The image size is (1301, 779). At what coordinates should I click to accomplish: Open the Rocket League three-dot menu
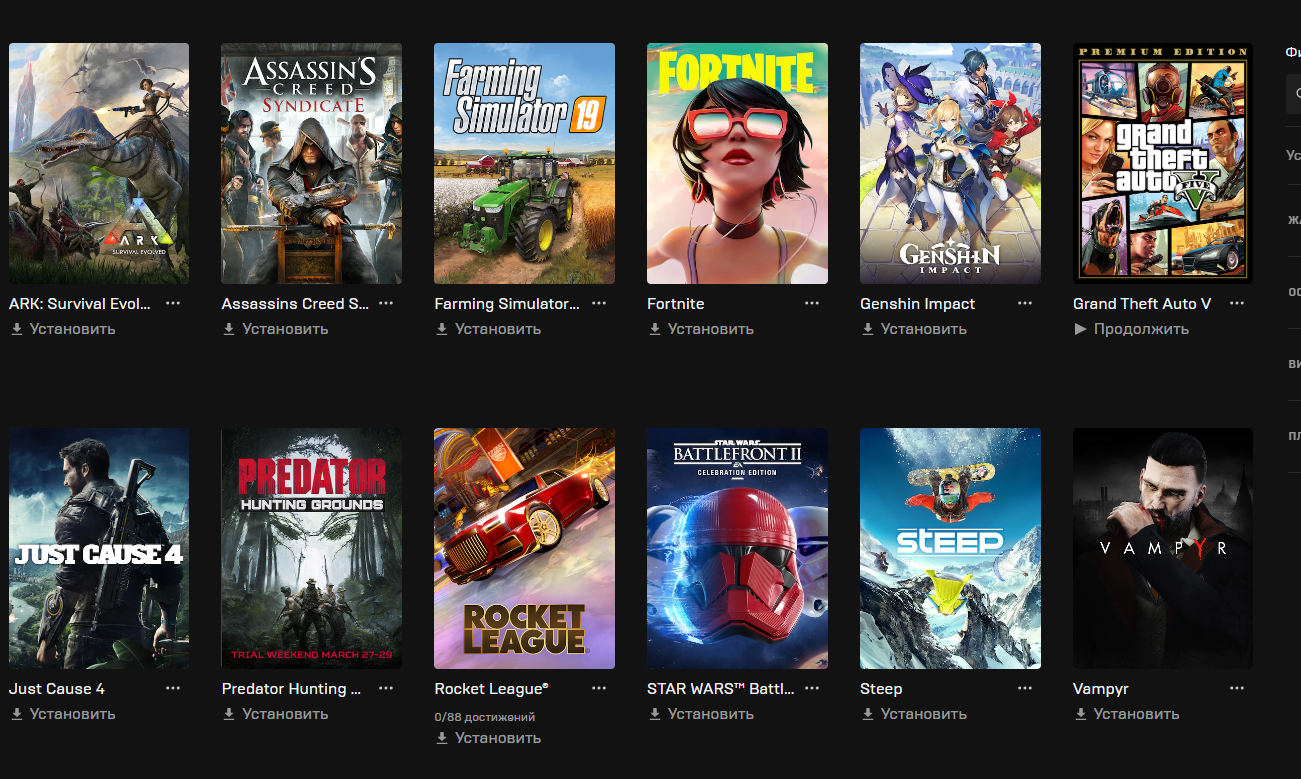point(599,688)
